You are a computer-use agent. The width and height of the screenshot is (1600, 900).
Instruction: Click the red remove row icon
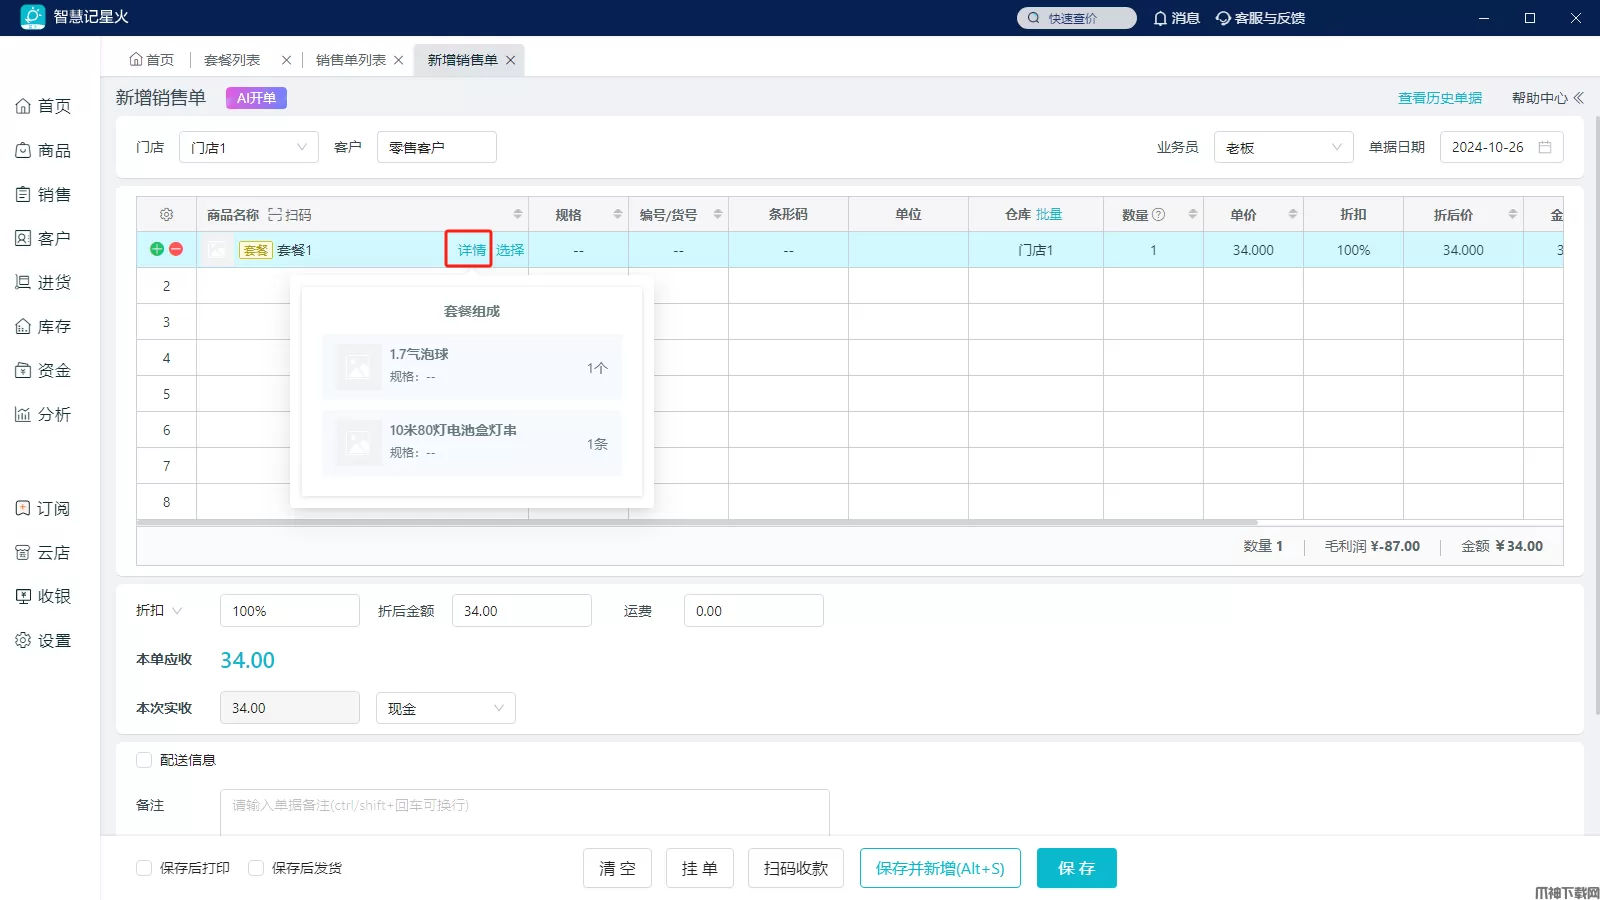[176, 249]
